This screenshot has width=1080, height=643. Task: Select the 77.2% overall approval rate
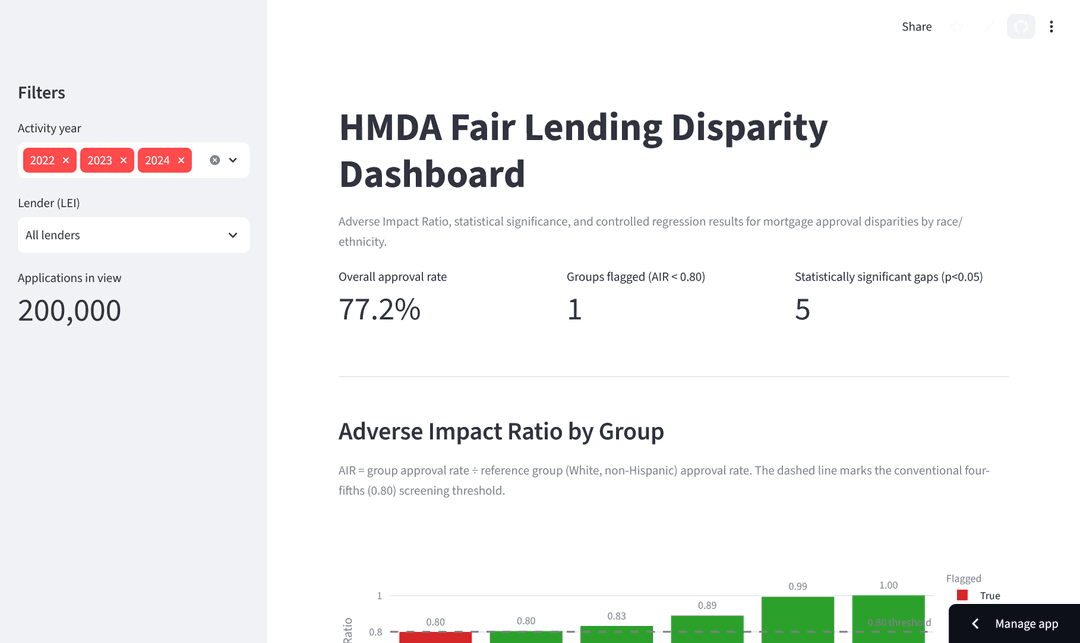[380, 309]
